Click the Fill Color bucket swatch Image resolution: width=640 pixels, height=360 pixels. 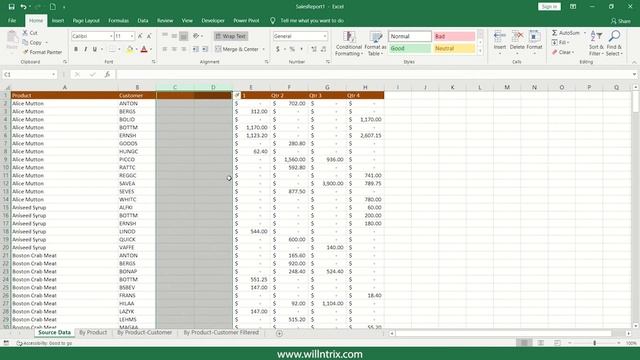click(x=129, y=49)
